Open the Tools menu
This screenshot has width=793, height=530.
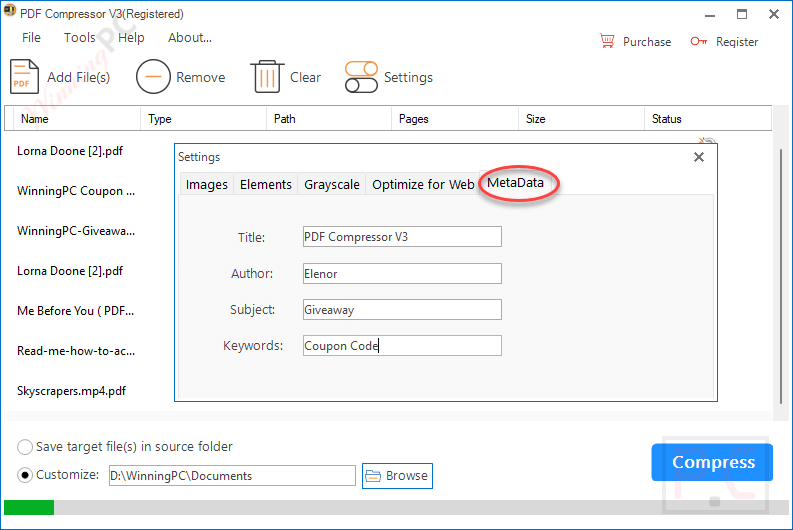(x=79, y=38)
